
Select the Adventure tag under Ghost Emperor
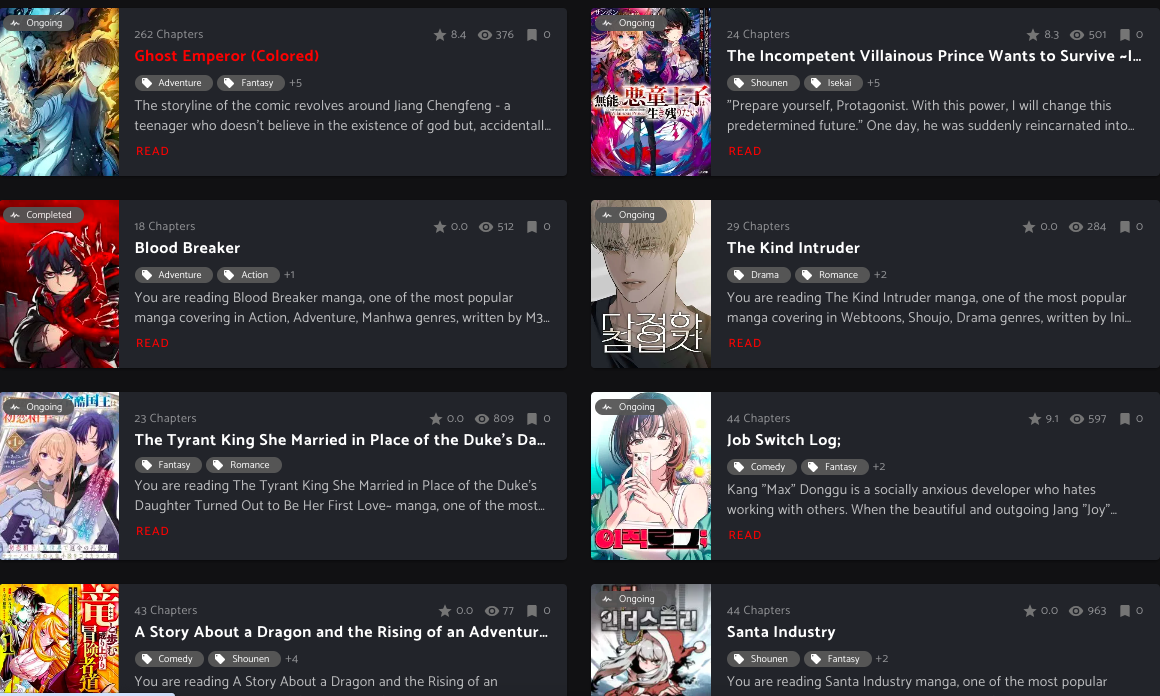pos(173,83)
